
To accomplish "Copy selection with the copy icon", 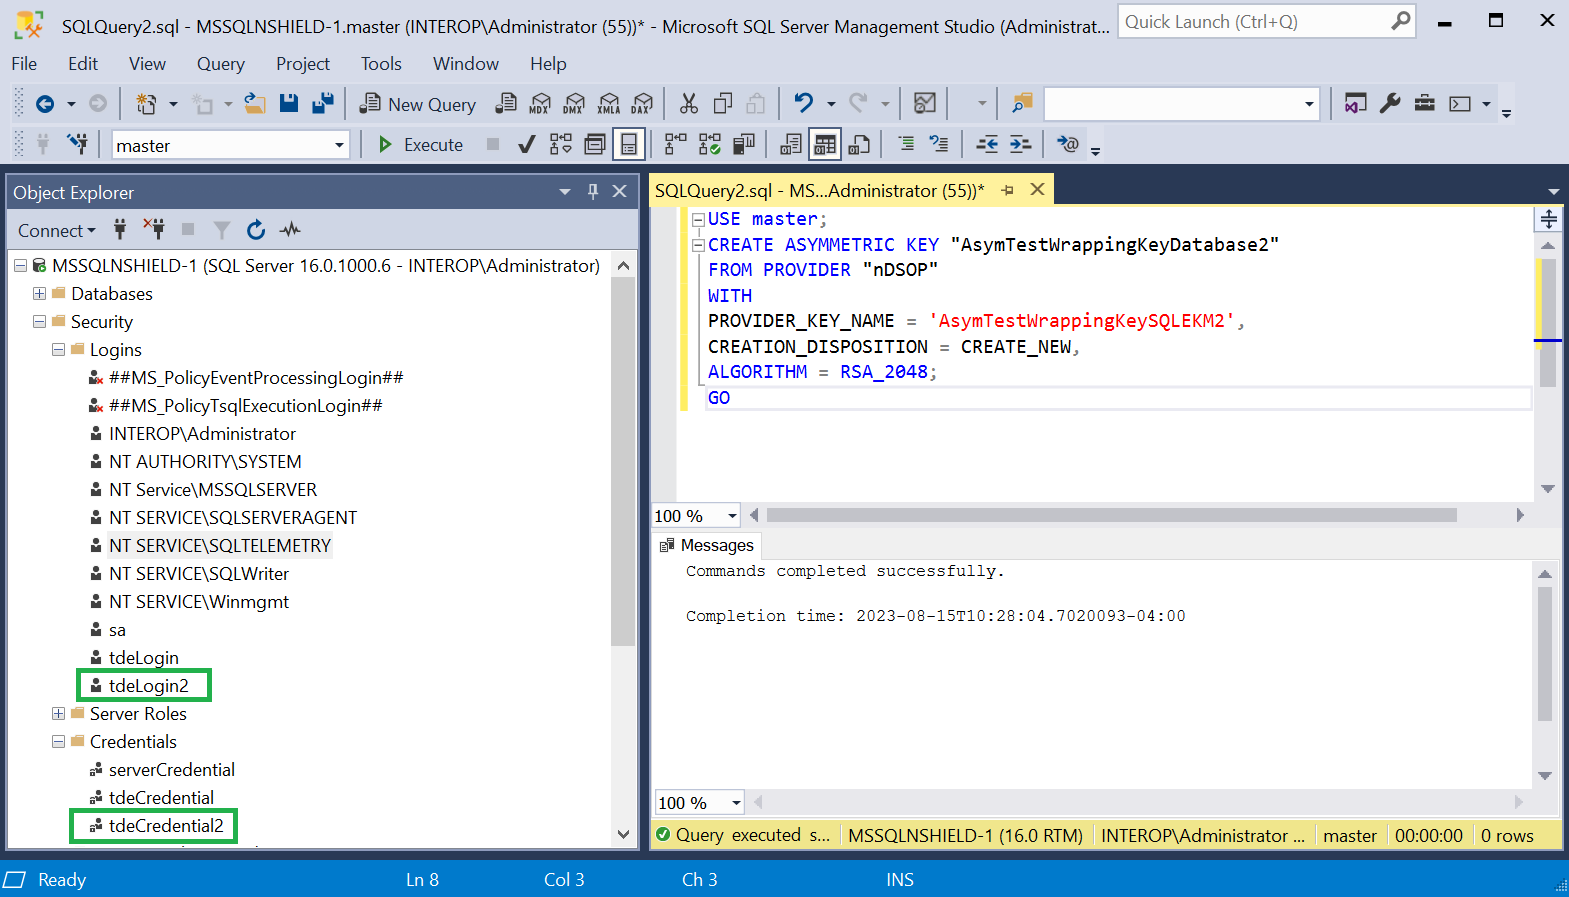I will [x=723, y=104].
